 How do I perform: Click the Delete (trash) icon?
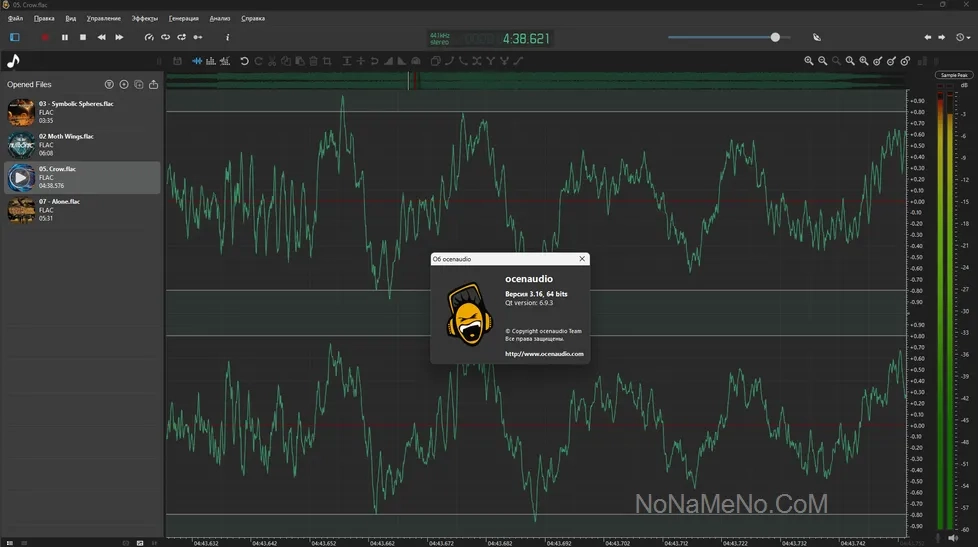[x=313, y=61]
